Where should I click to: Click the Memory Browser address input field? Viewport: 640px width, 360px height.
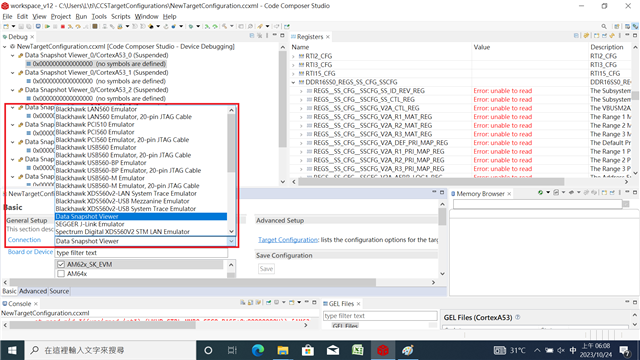[x=538, y=204]
